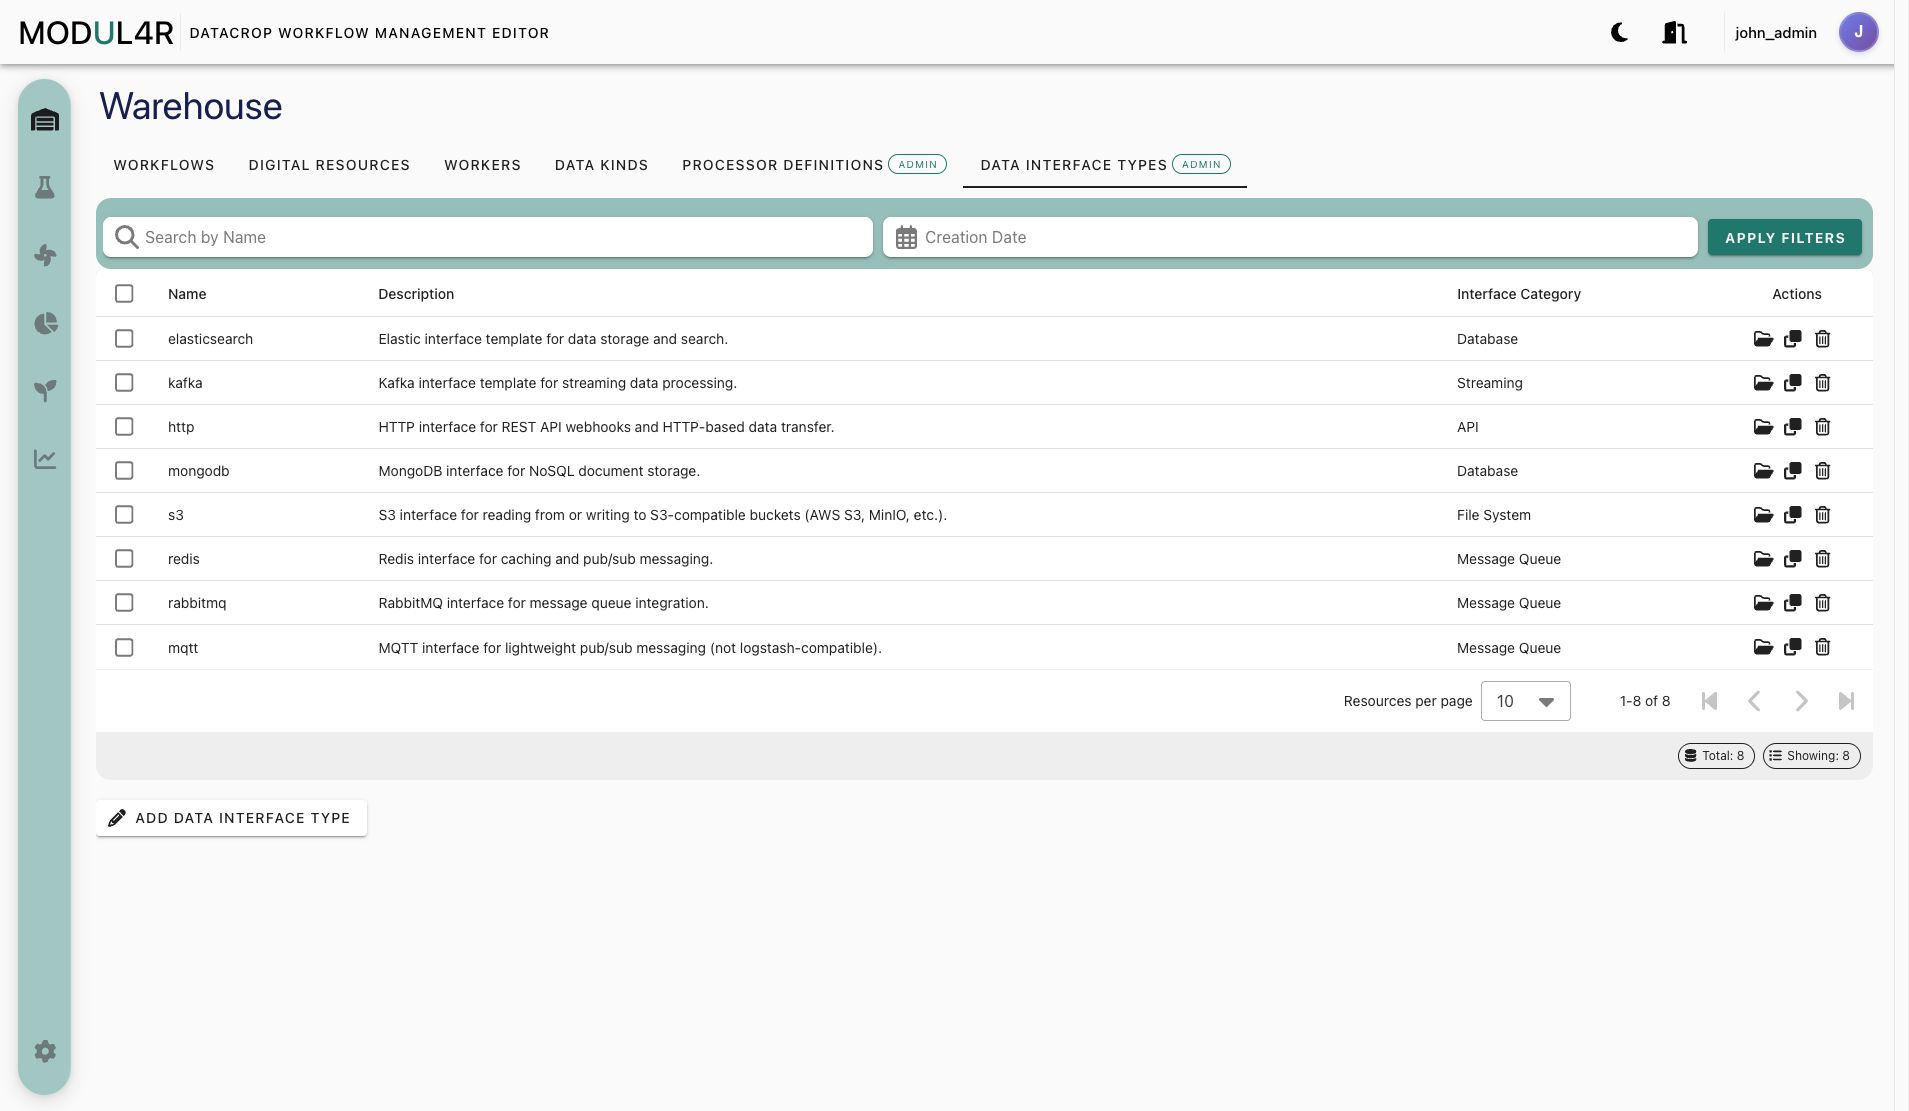Screen dimensions: 1909x1111
Task: Check the redis row checkbox
Action: pos(124,559)
